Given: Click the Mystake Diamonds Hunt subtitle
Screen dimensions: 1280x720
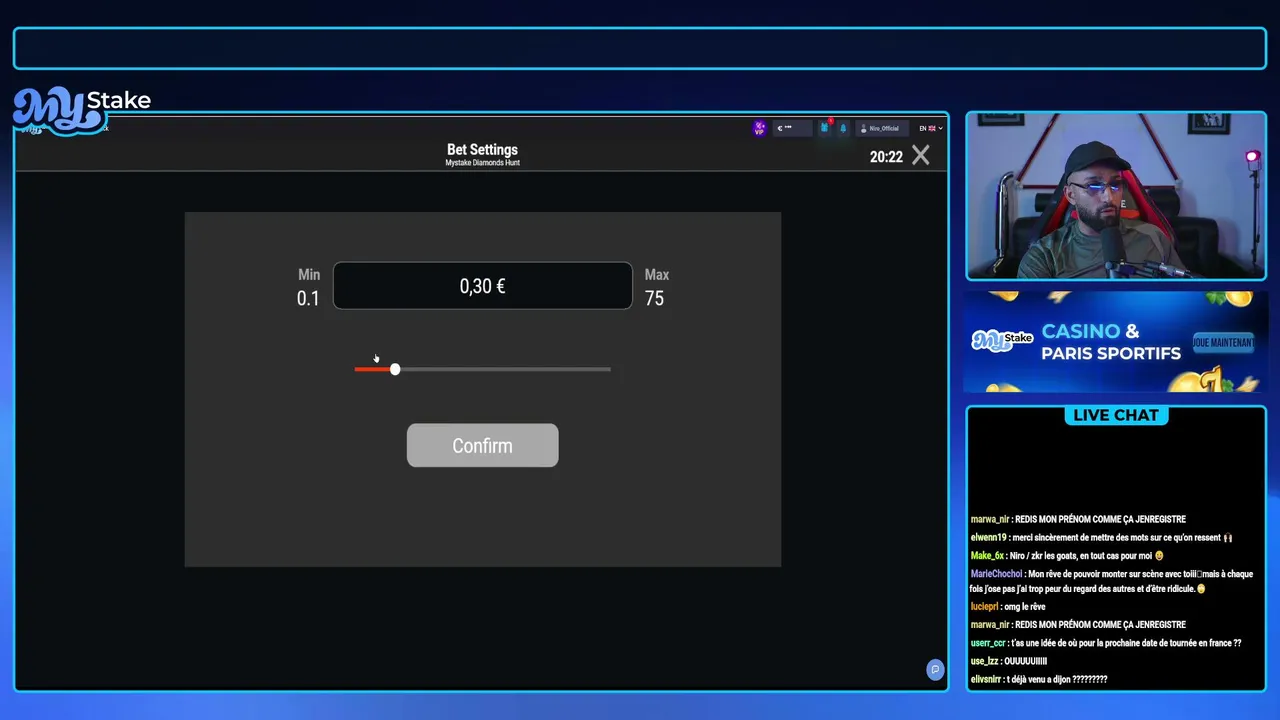Looking at the screenshot, I should [x=482, y=163].
